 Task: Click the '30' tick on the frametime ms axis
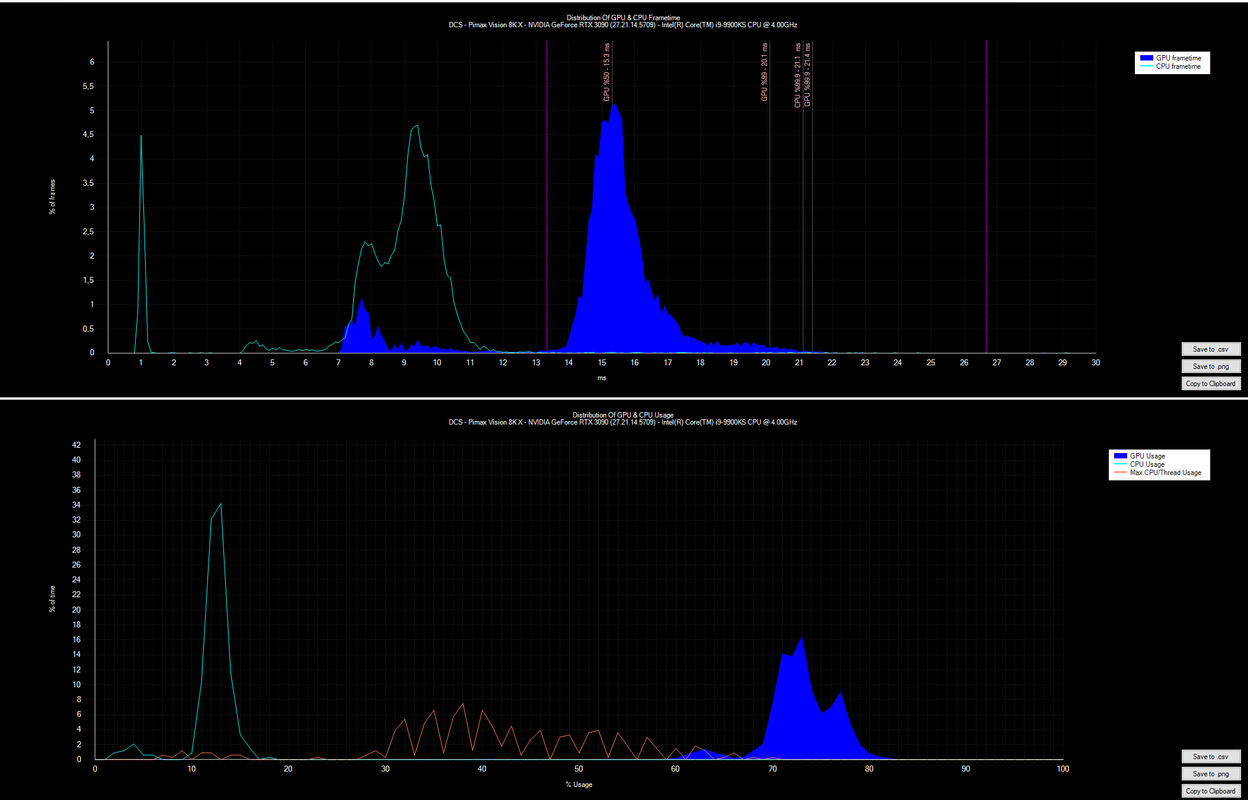(1095, 362)
